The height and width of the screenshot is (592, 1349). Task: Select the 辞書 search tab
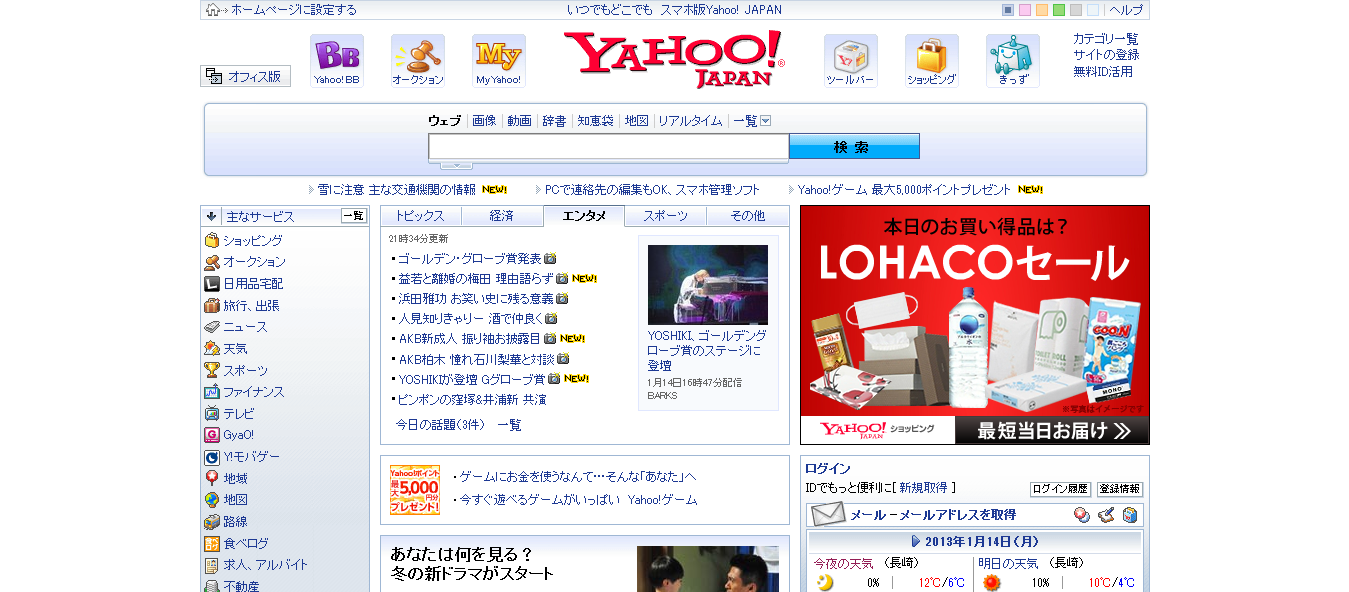554,121
